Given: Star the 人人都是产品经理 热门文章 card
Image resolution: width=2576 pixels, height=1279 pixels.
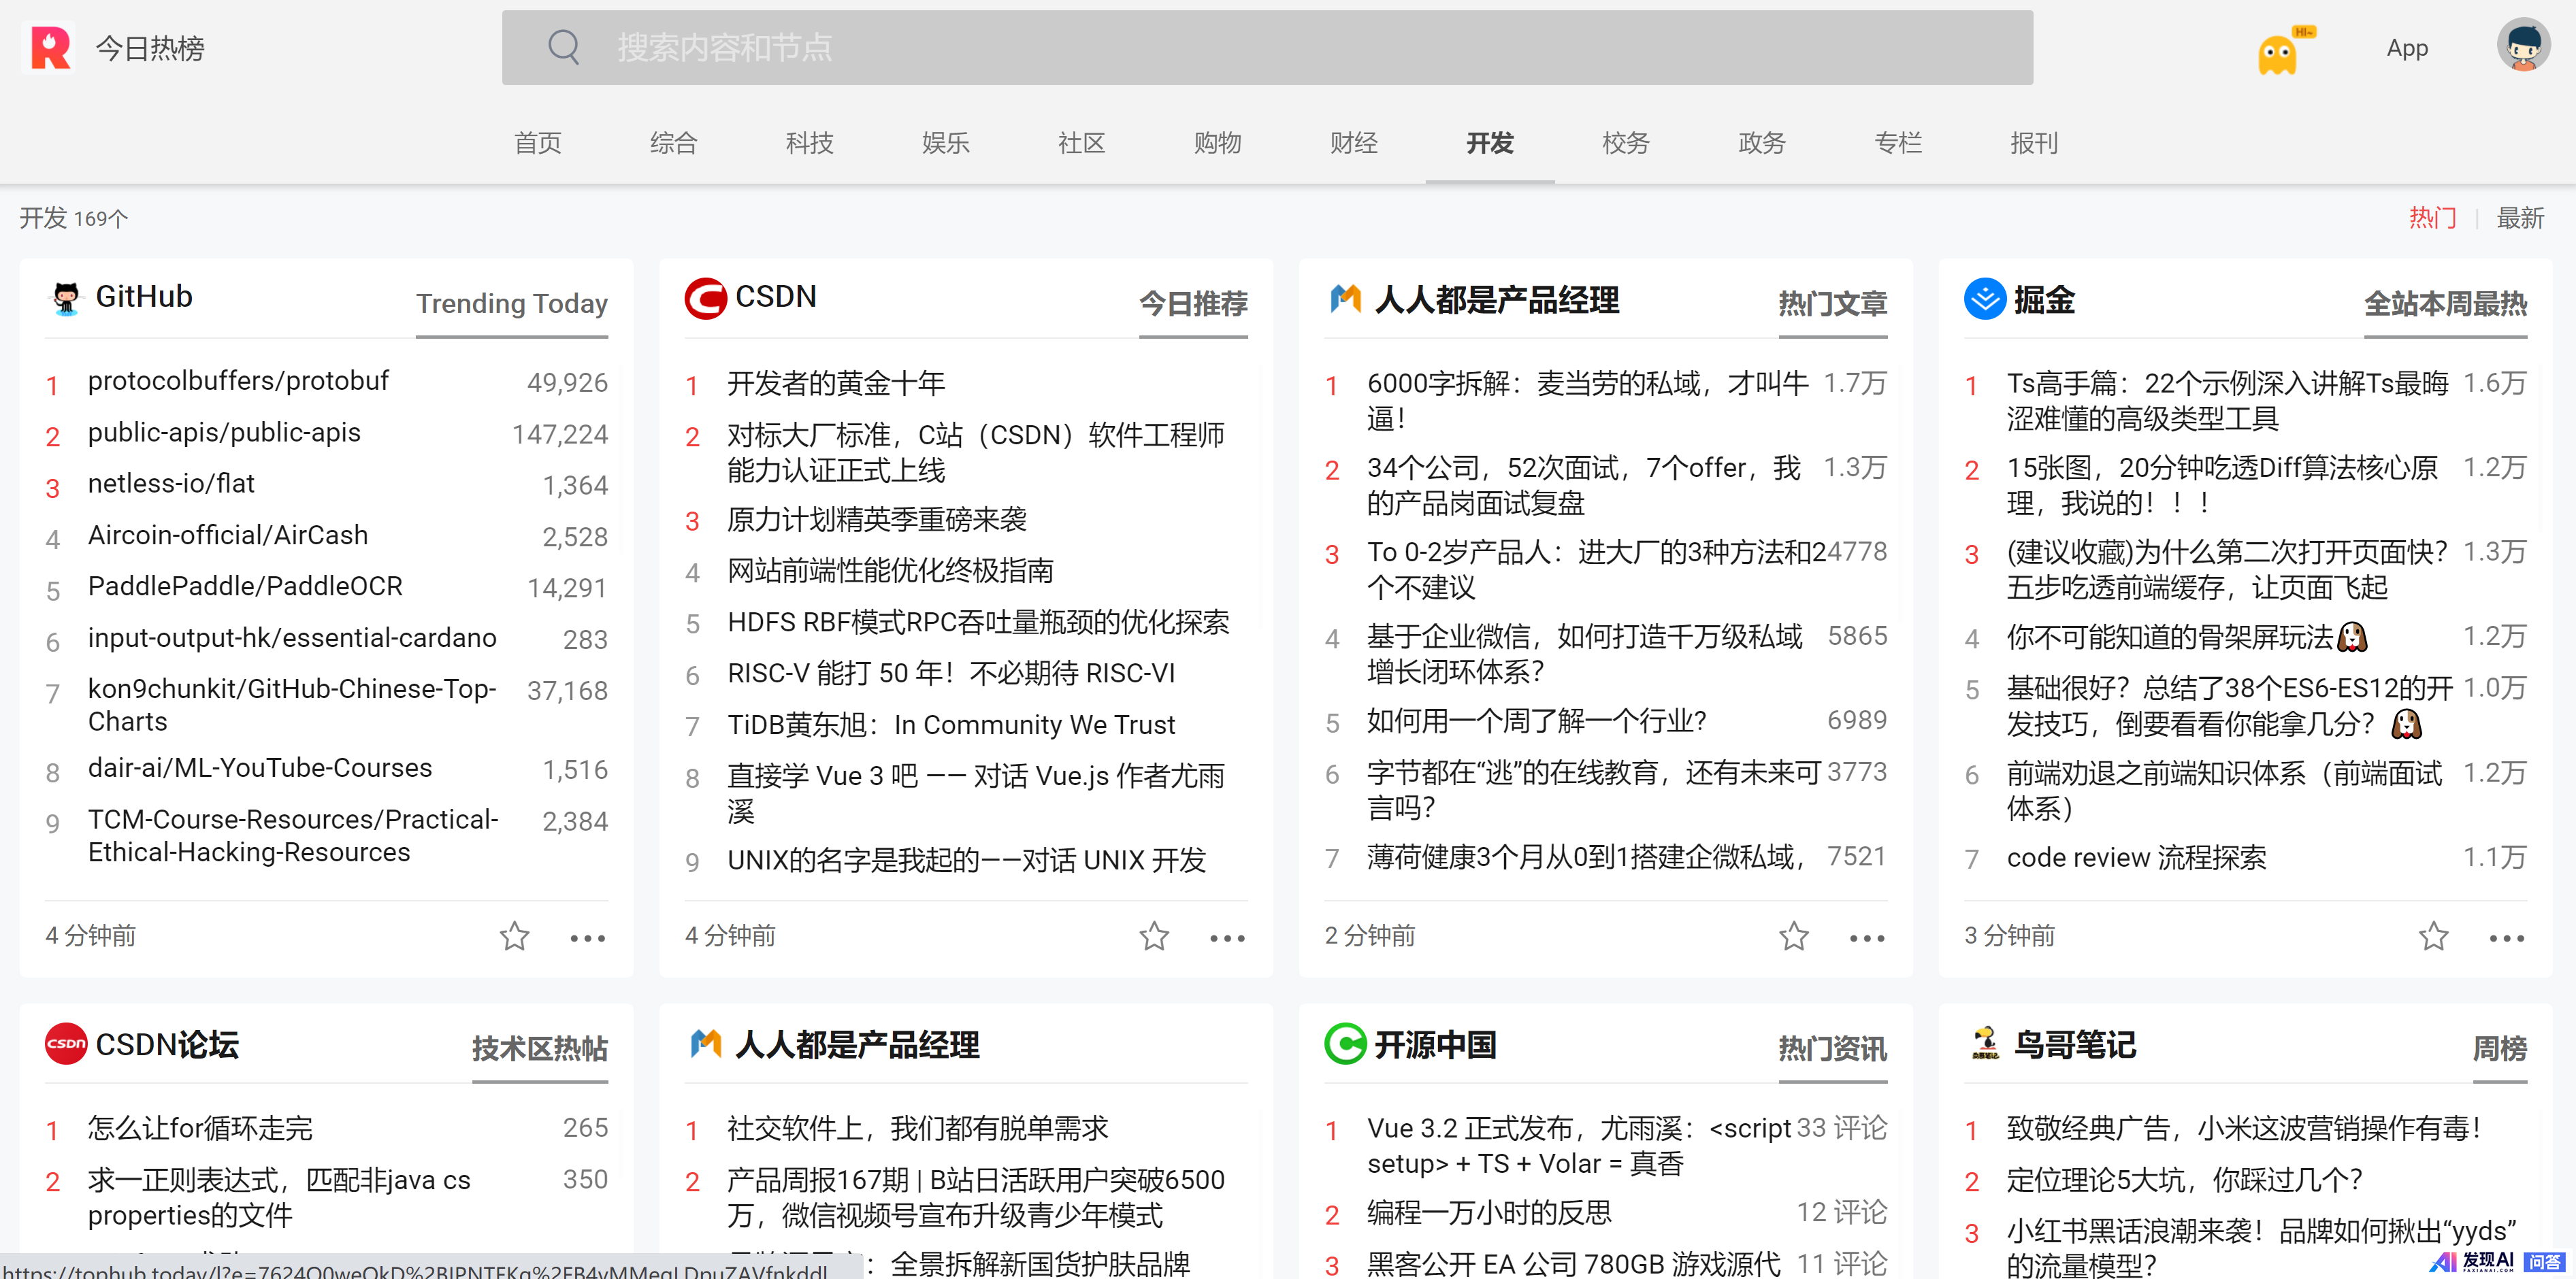Looking at the screenshot, I should tap(1794, 936).
